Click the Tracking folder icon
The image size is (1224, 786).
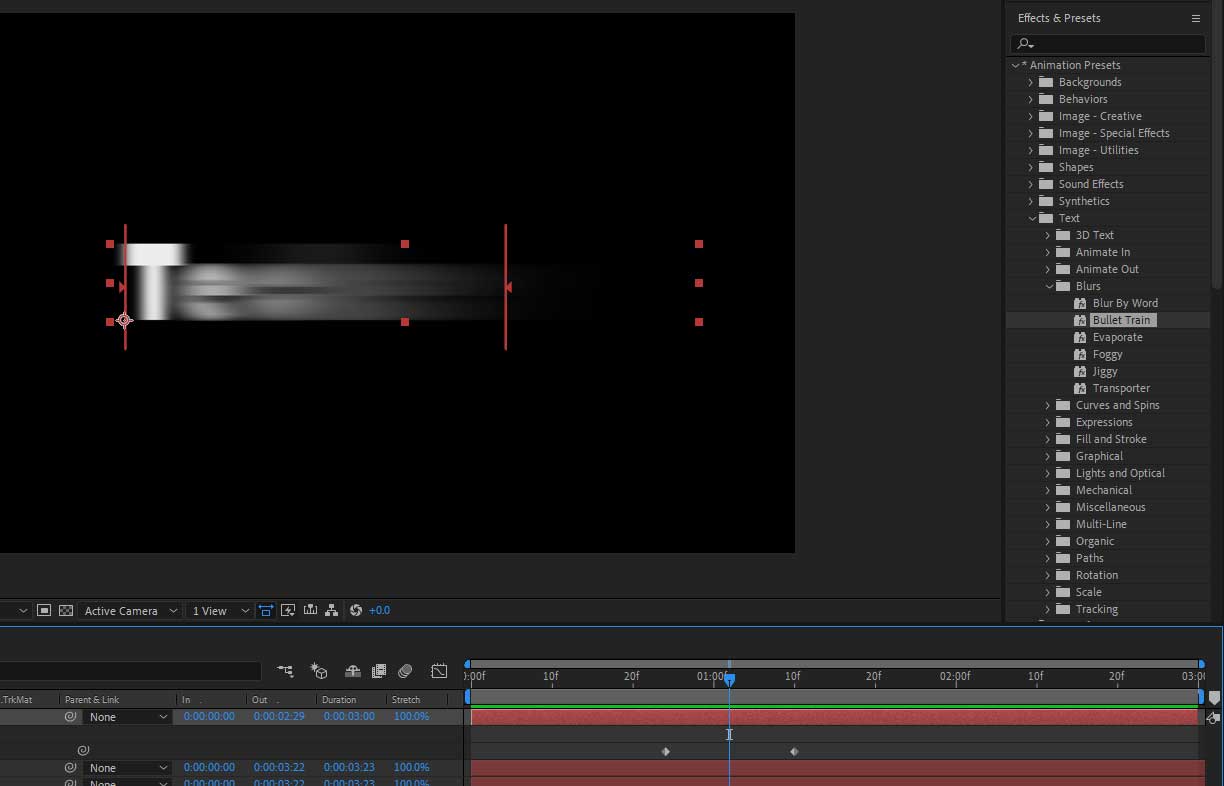(1063, 609)
